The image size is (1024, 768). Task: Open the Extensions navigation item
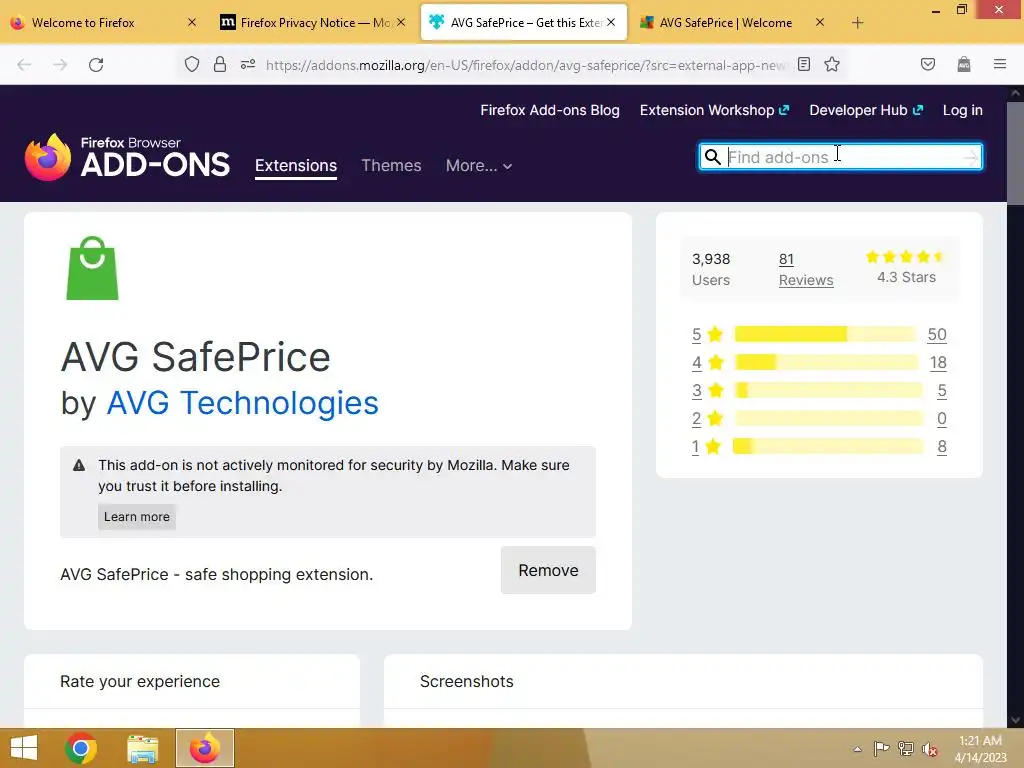click(296, 166)
